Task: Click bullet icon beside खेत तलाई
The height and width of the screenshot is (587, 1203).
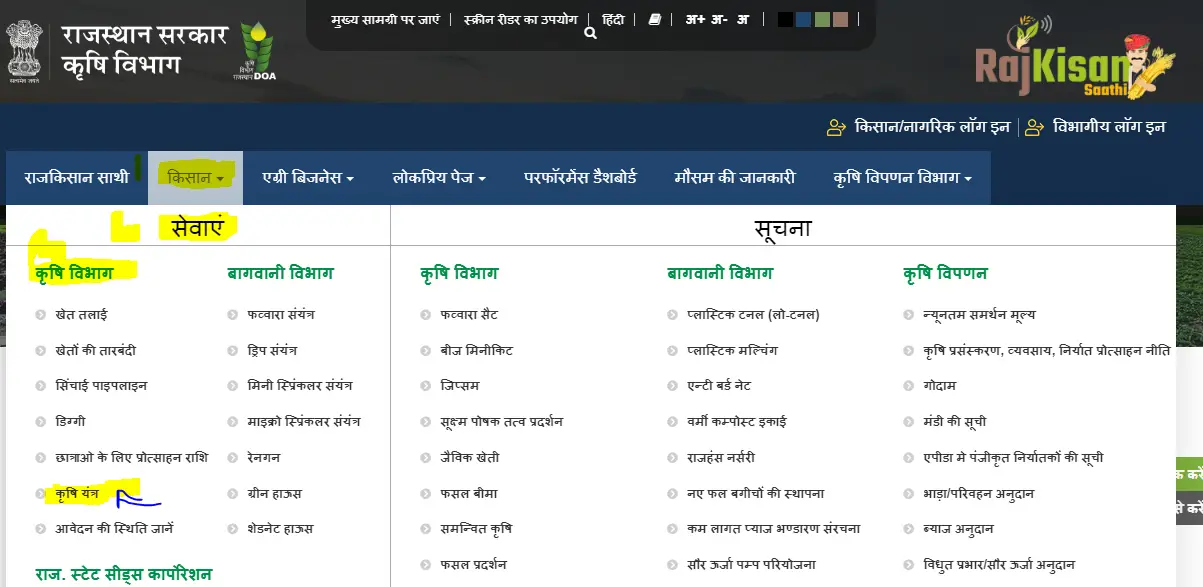Action: click(40, 315)
